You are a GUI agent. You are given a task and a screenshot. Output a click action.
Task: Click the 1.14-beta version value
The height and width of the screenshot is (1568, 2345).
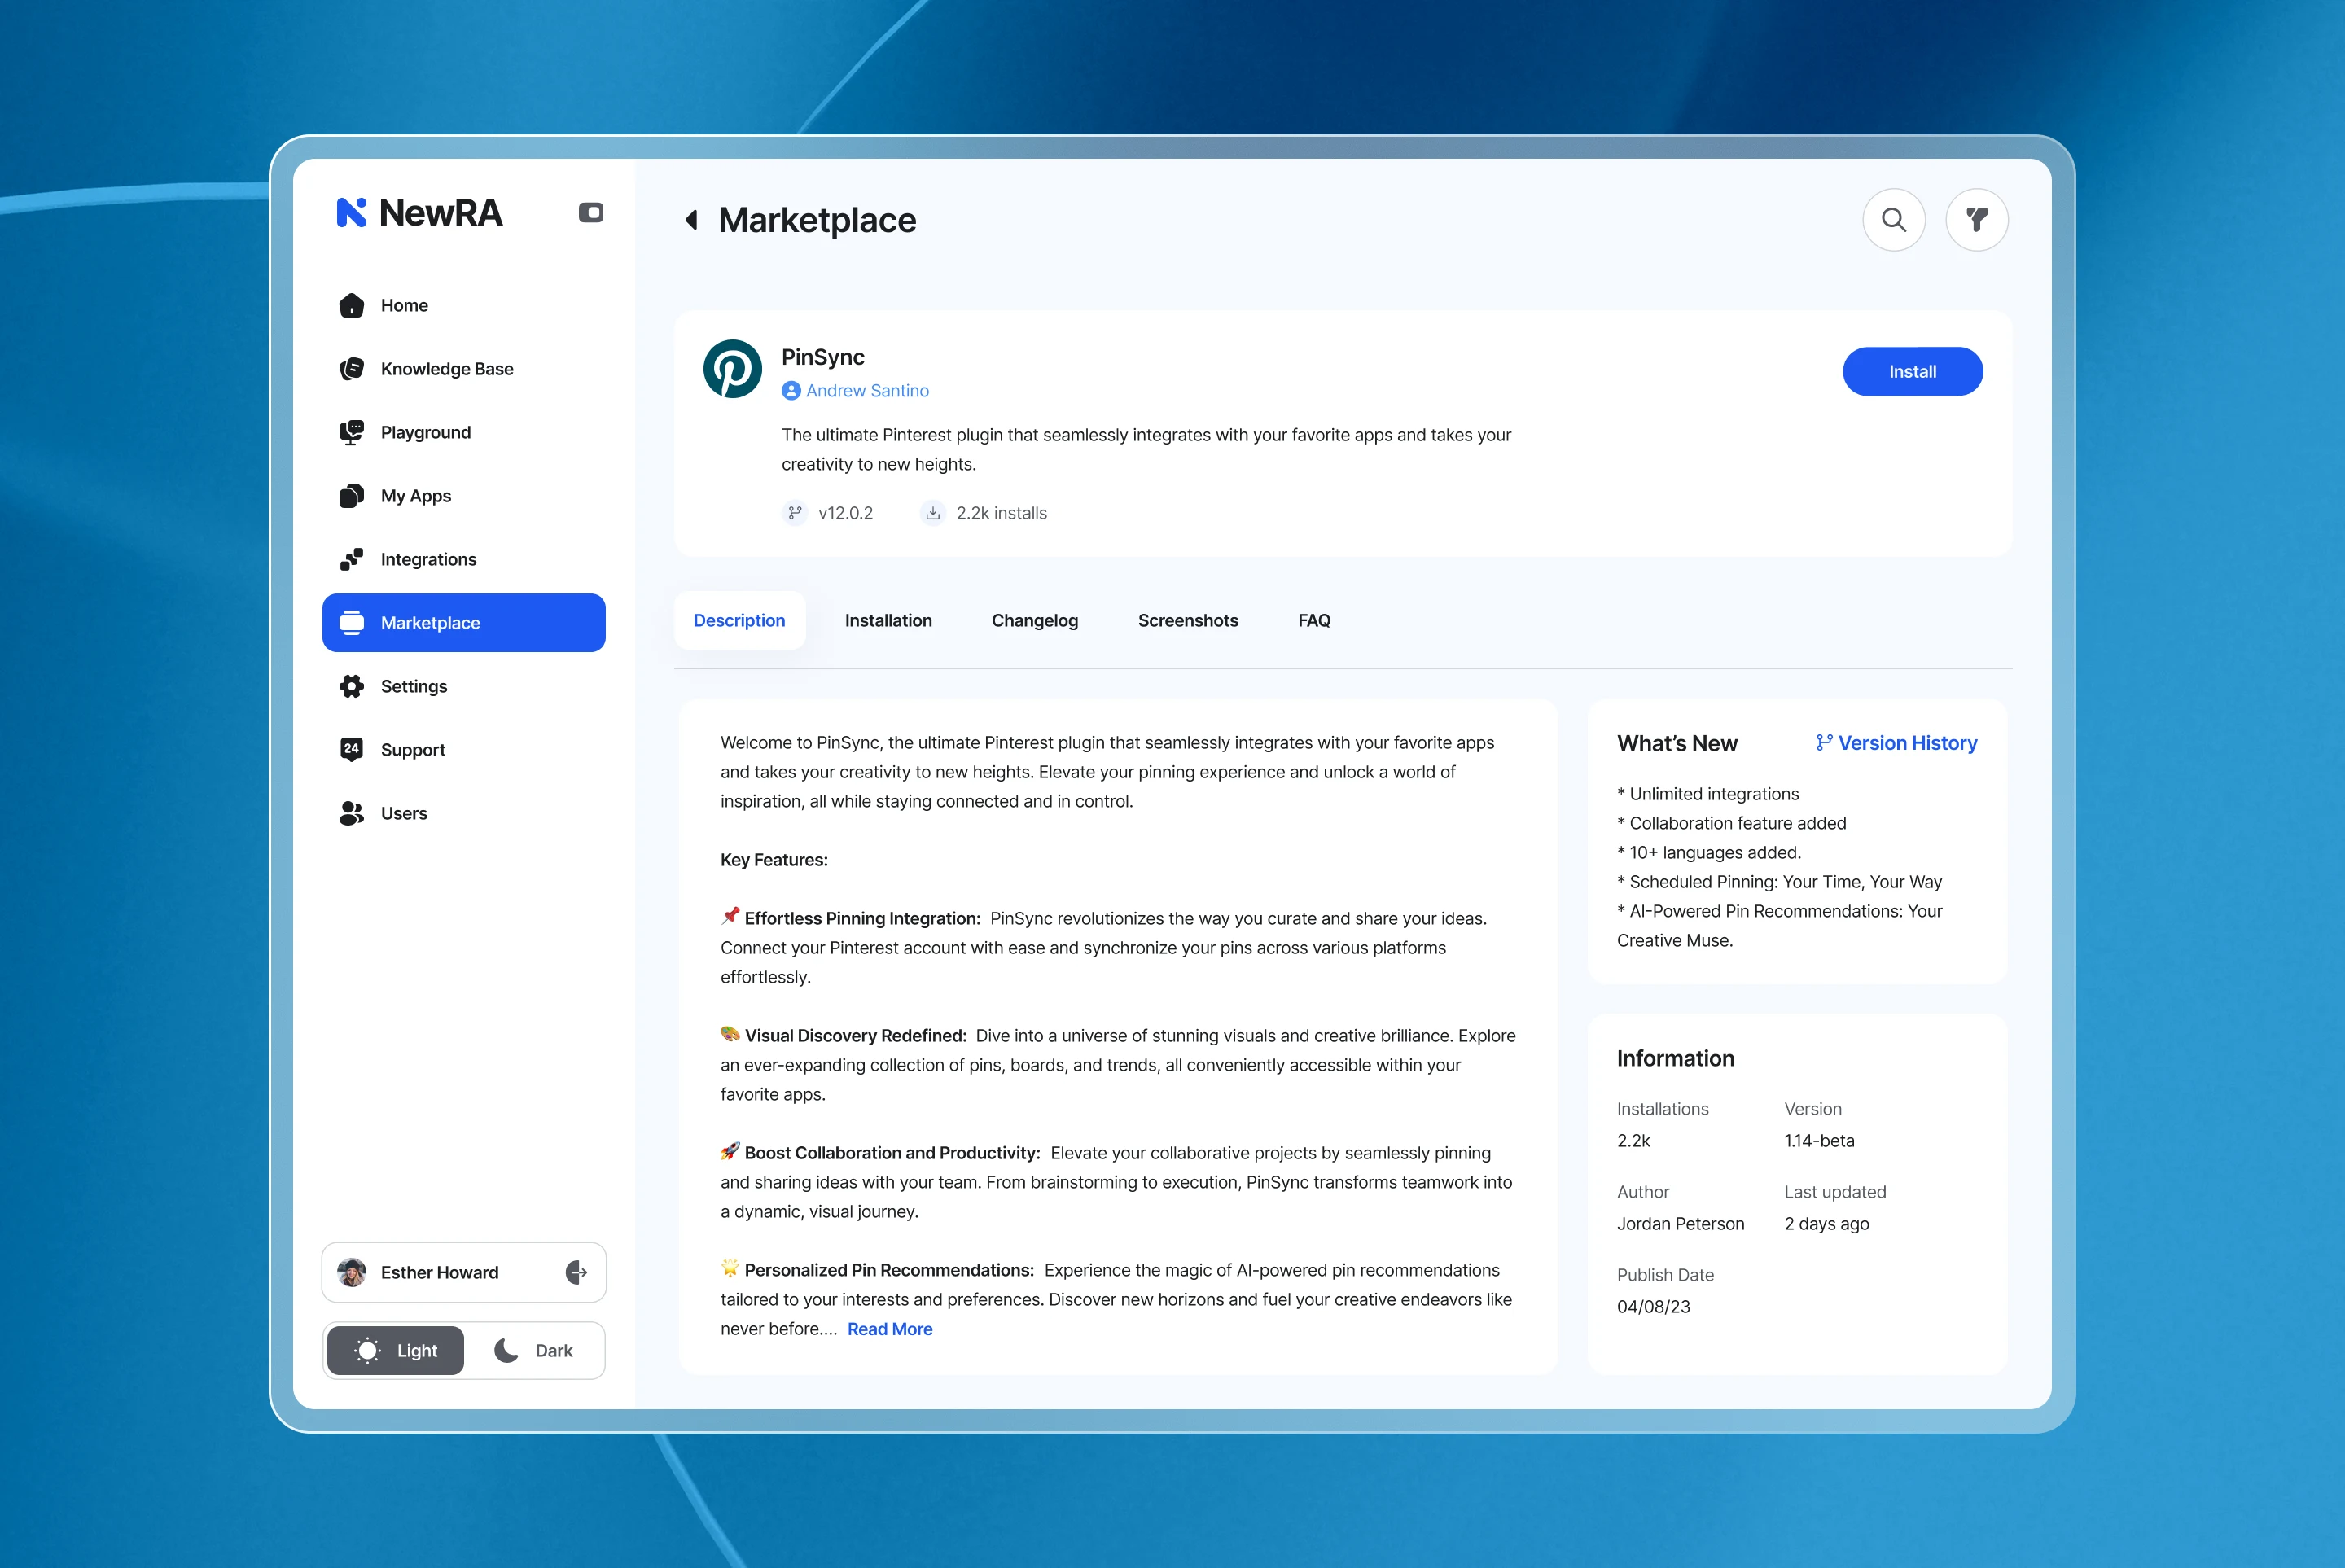[x=1819, y=1141]
